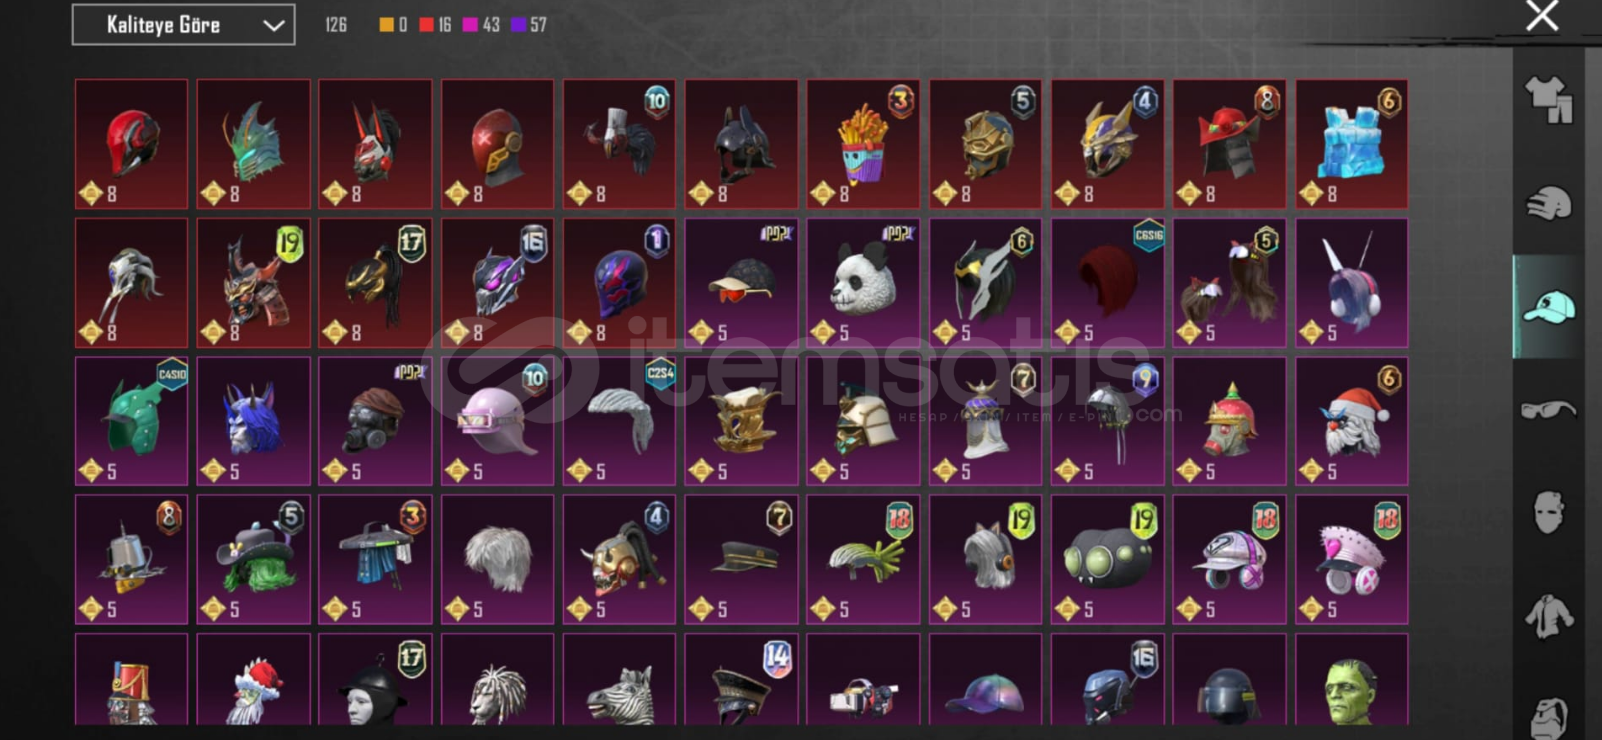The height and width of the screenshot is (740, 1602).
Task: Close the inventory with the X button
Action: (1542, 16)
